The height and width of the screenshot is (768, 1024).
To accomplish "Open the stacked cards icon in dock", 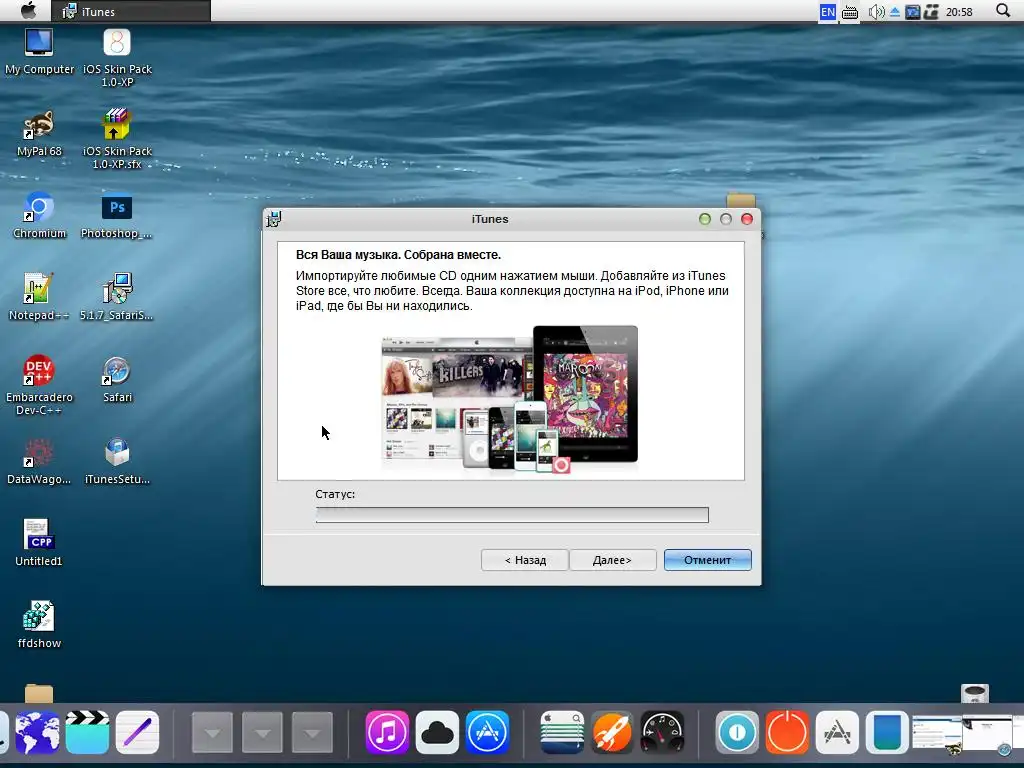I will (x=562, y=733).
